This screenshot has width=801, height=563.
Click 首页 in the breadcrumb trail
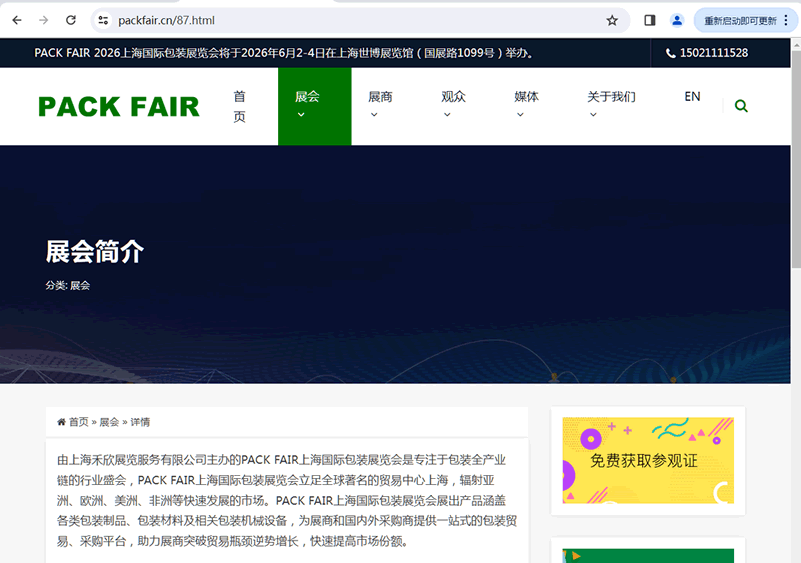click(78, 422)
